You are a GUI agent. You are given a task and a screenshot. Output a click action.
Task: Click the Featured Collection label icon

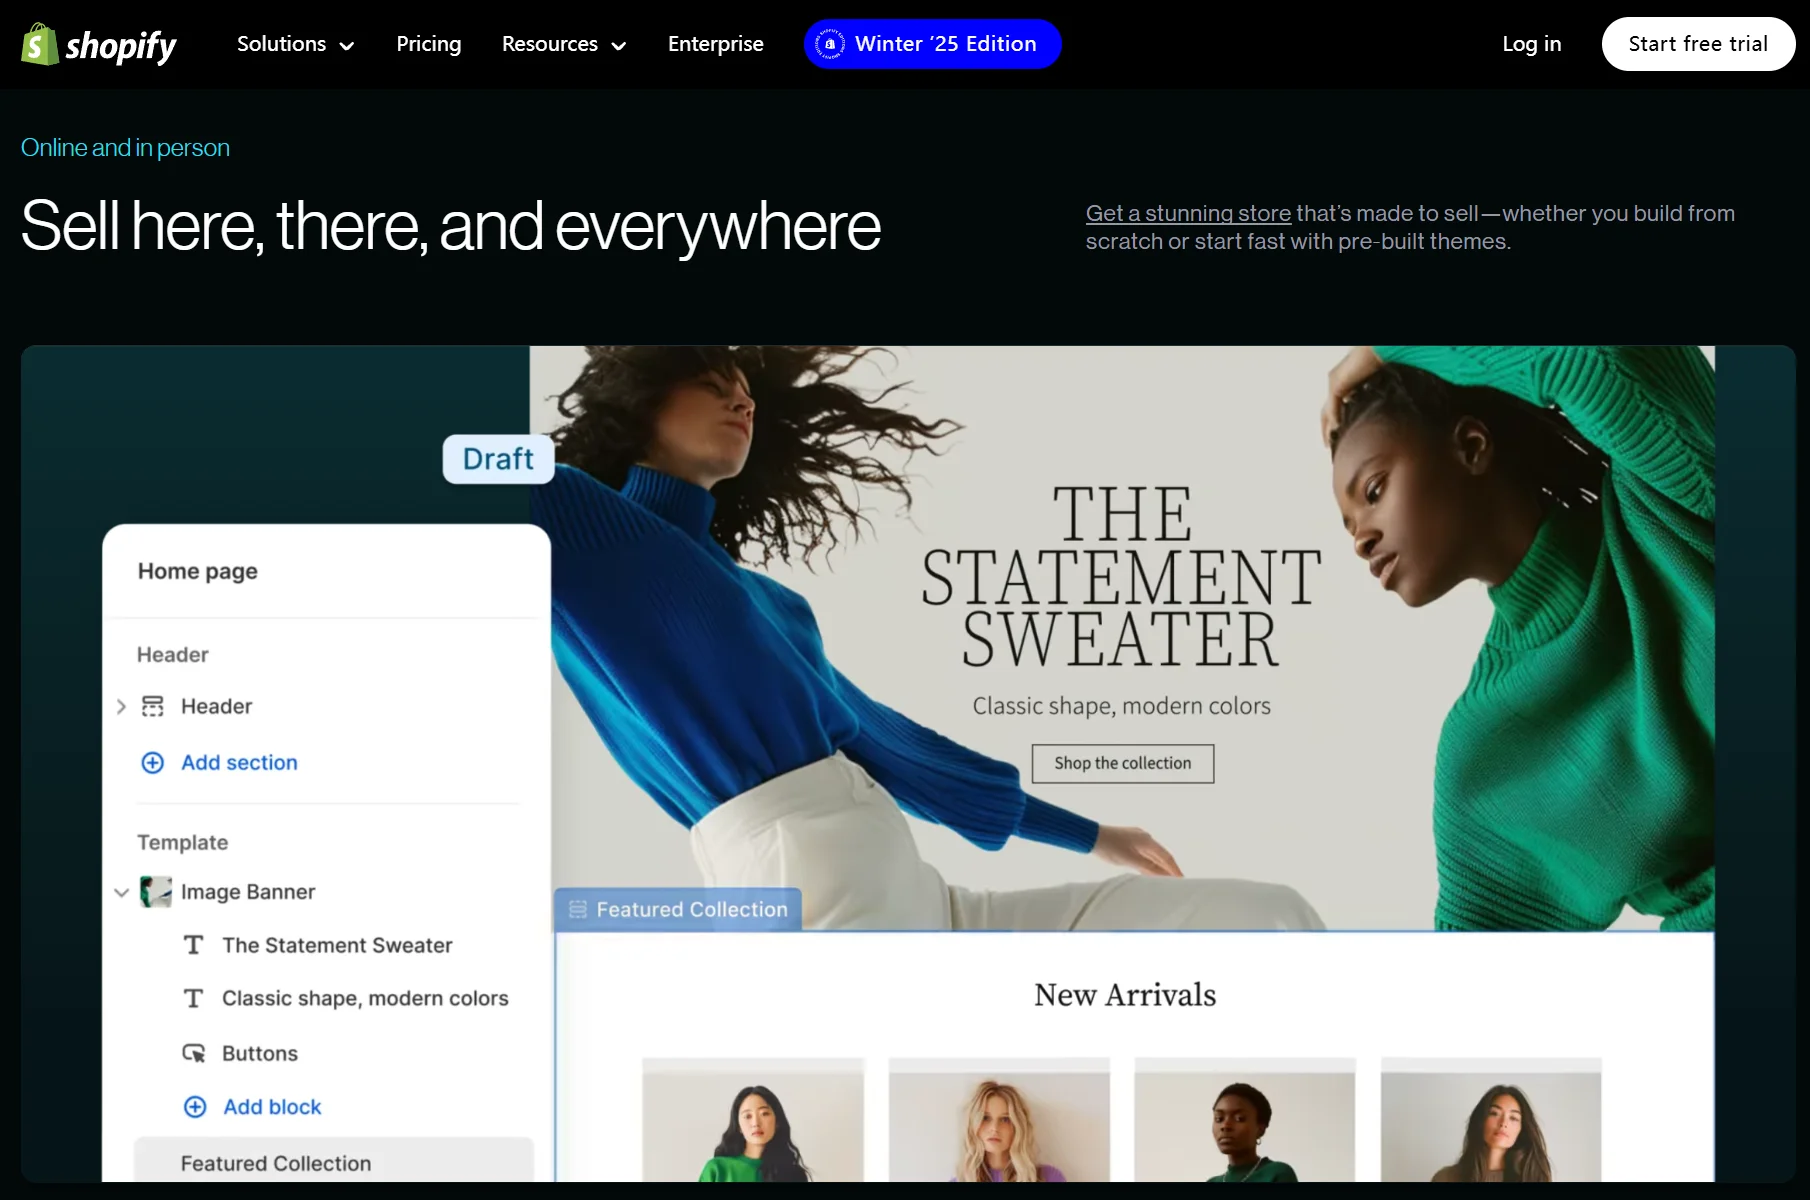coord(578,910)
